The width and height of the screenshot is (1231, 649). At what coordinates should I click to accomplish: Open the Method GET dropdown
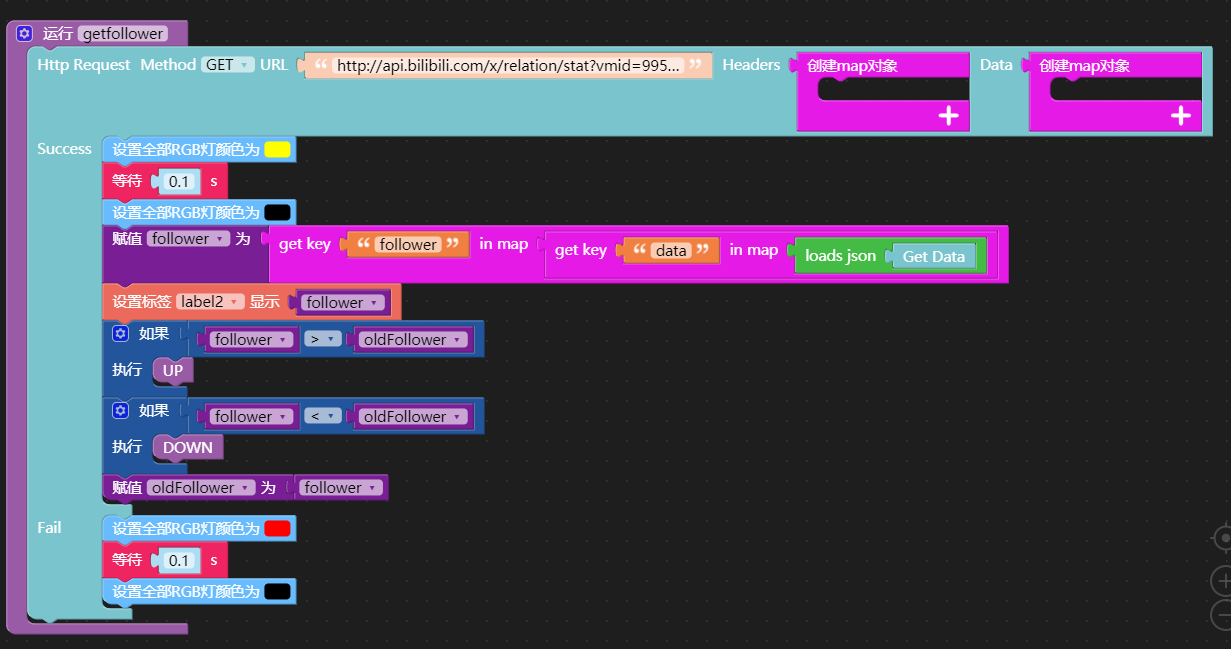point(227,65)
